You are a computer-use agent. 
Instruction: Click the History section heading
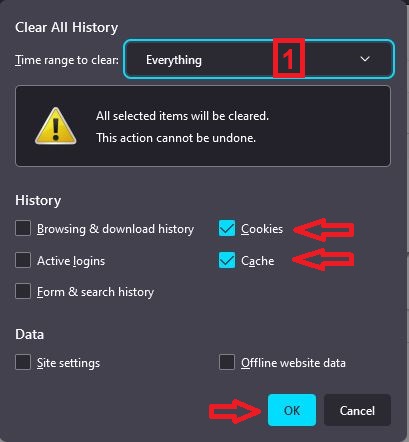tap(38, 201)
